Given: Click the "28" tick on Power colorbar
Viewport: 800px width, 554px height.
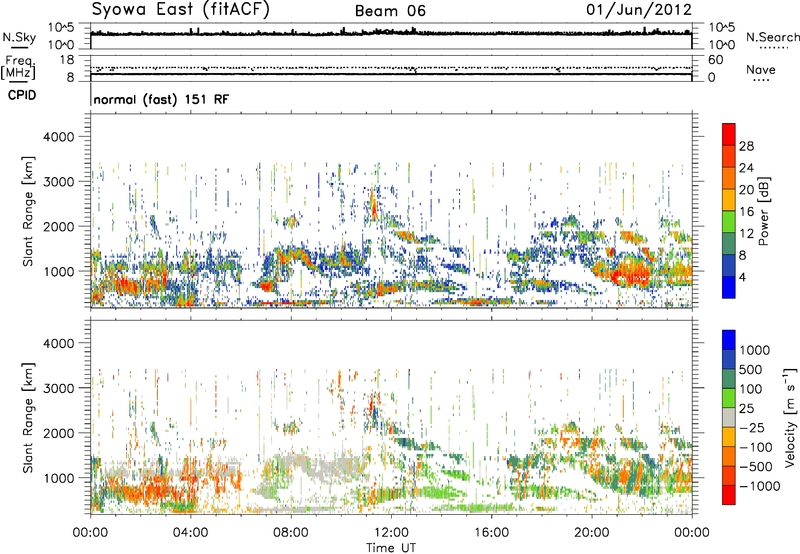Looking at the screenshot, I should pyautogui.click(x=746, y=146).
